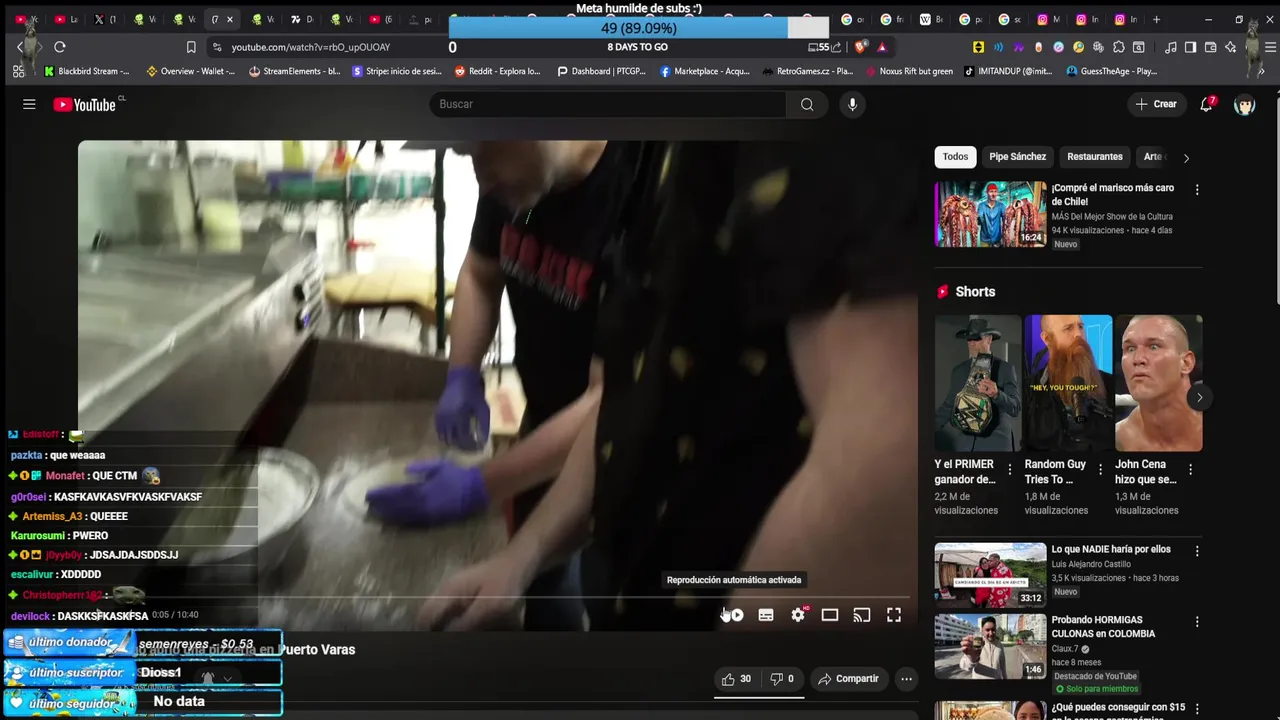Open the Noxus Rift but green bookmark

[909, 71]
